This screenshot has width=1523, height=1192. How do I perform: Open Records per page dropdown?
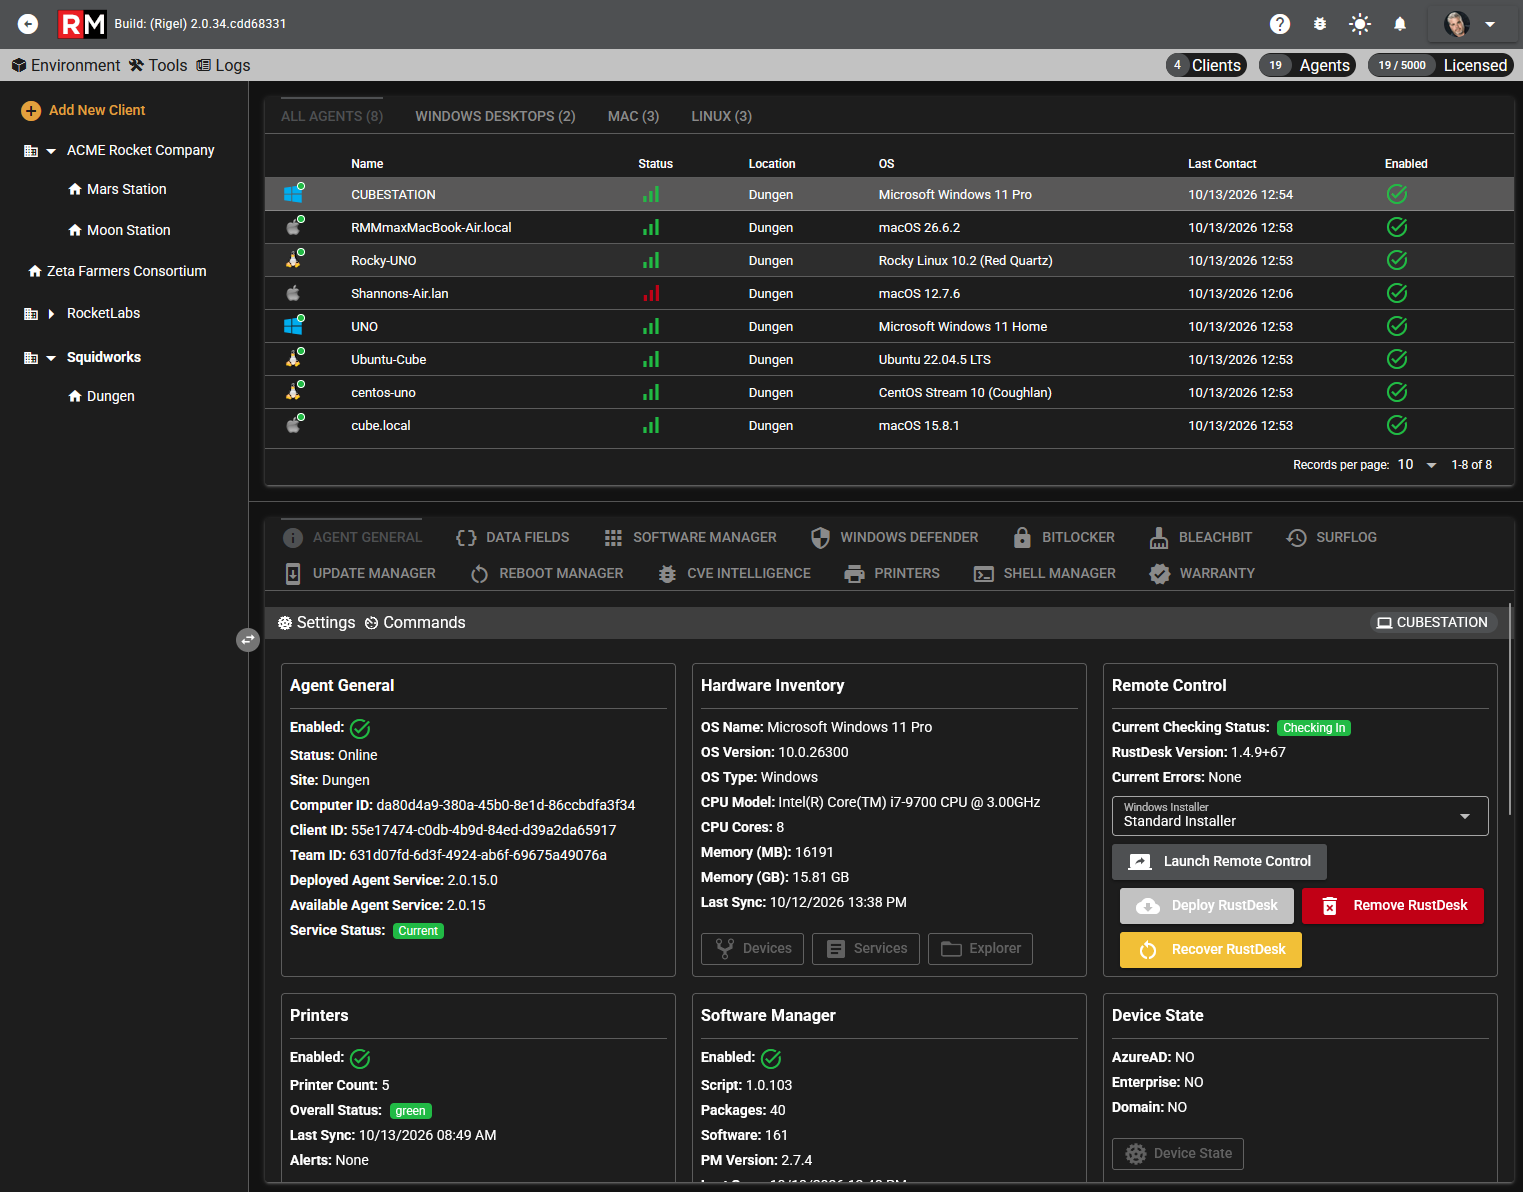1417,465
